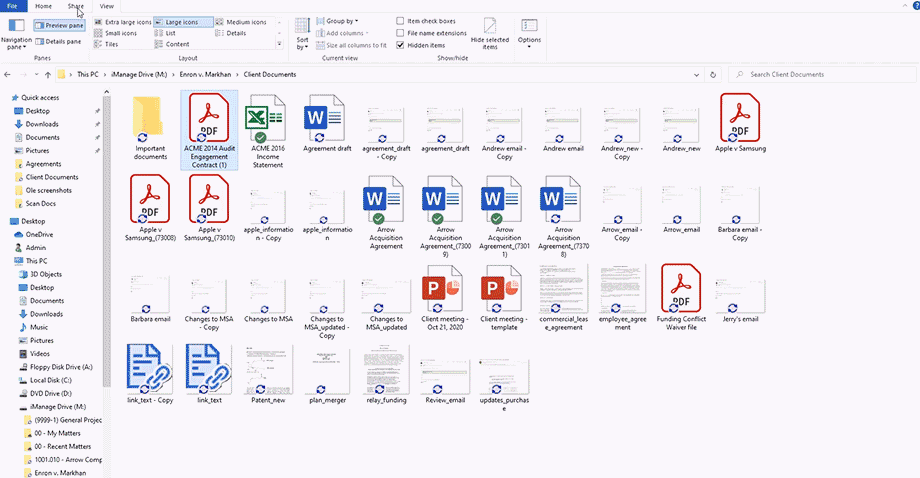Expand the Group by dropdown
Viewport: 920px width, 478px height.
pos(341,21)
